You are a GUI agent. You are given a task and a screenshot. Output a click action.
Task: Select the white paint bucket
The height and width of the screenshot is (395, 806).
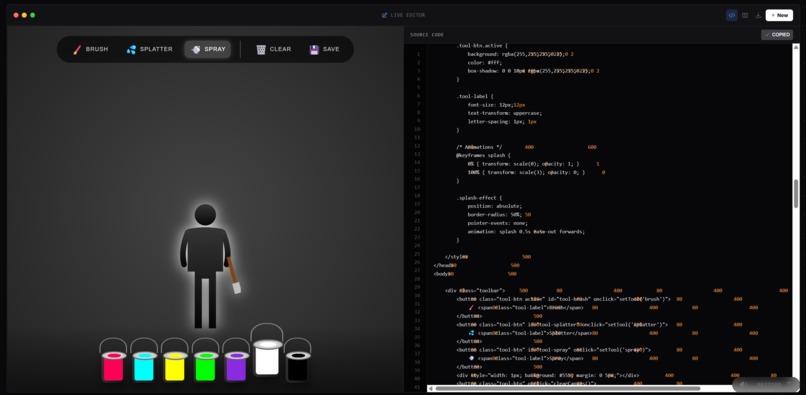267,351
